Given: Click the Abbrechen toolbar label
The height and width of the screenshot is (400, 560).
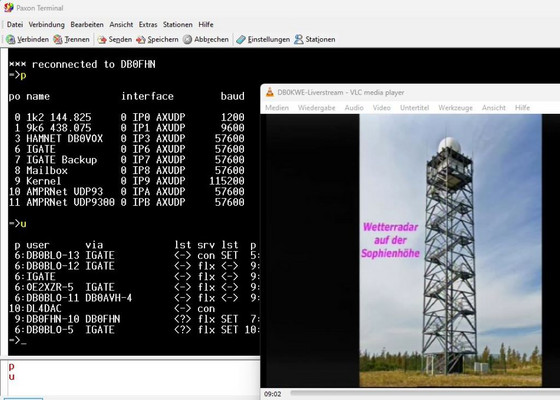Looking at the screenshot, I should (x=211, y=40).
